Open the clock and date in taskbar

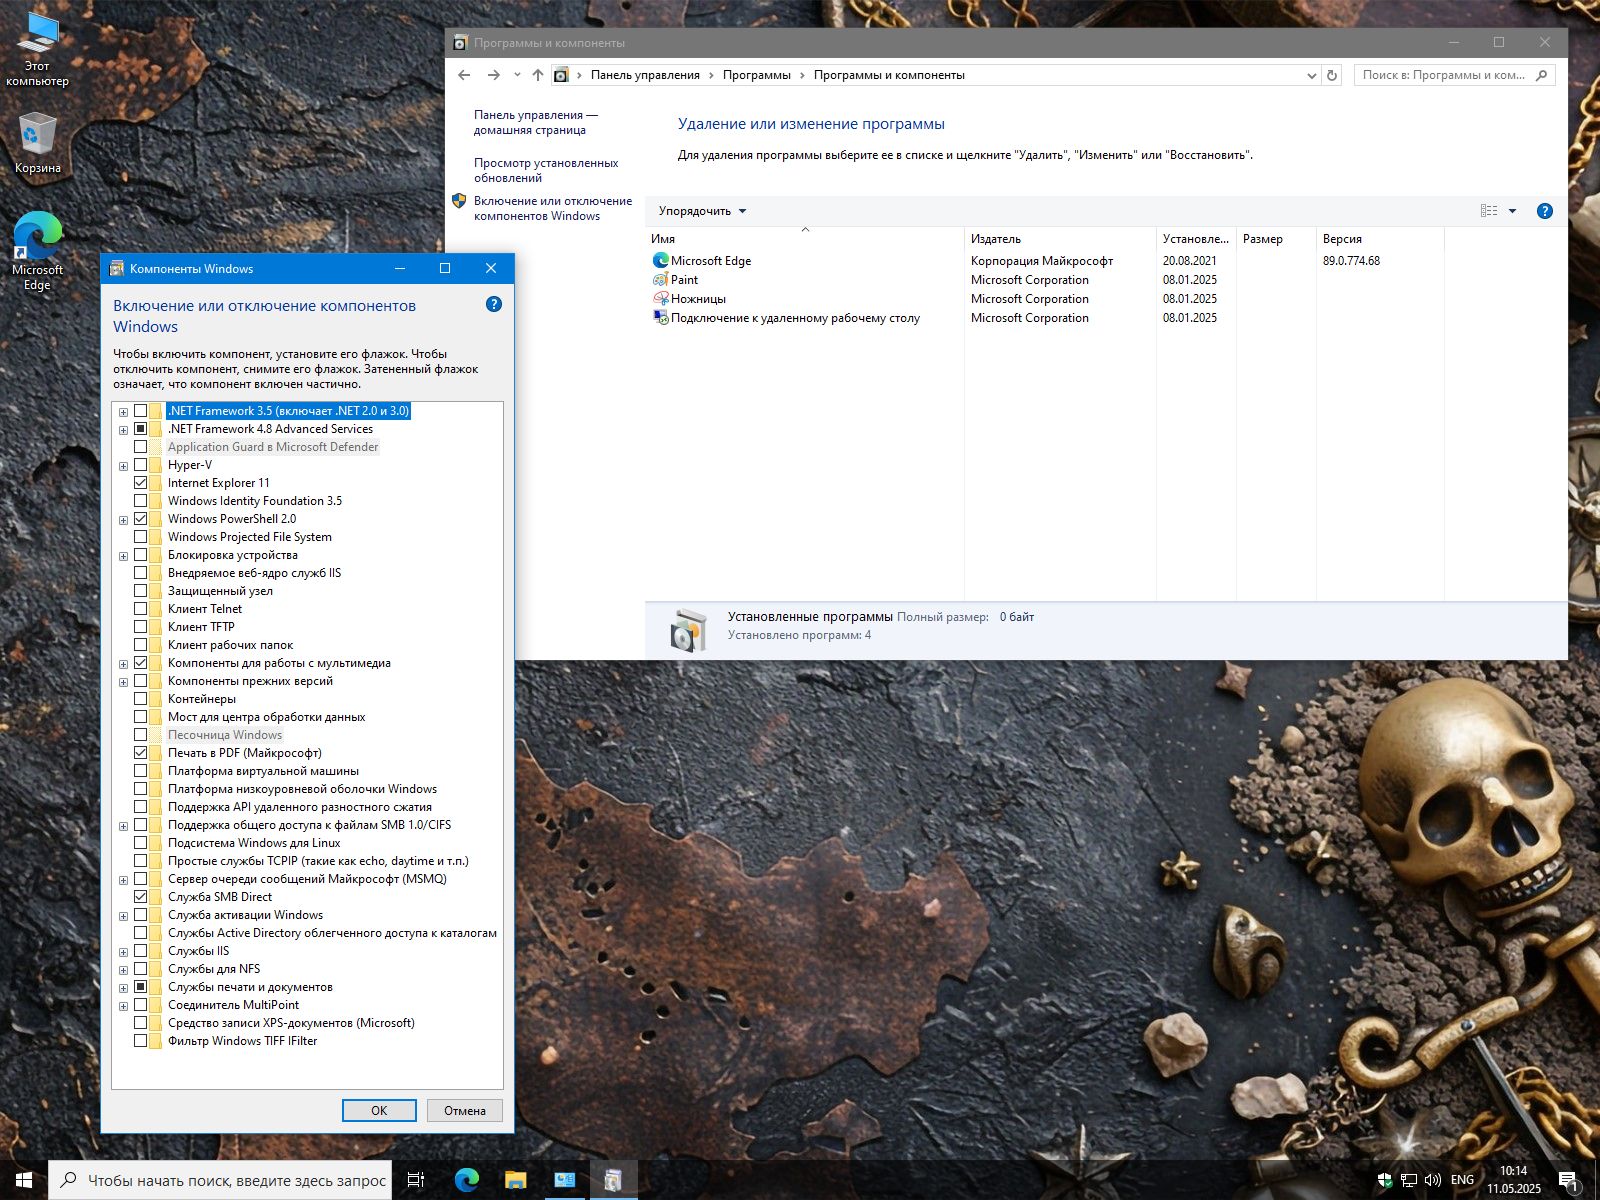1513,1180
